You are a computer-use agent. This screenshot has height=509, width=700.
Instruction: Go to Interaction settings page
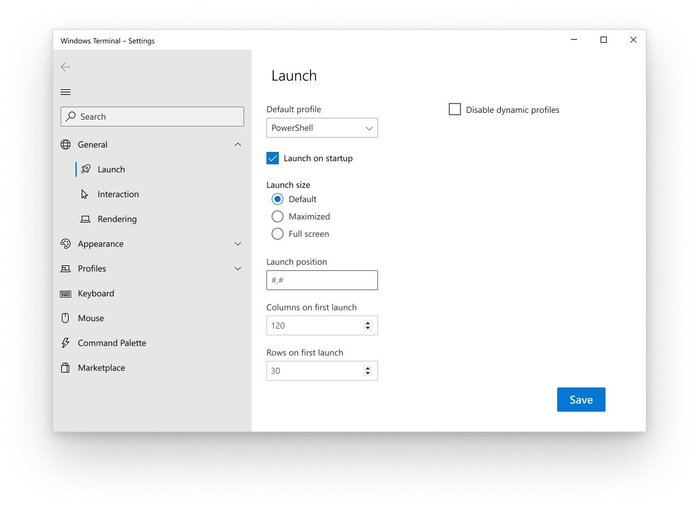click(117, 194)
